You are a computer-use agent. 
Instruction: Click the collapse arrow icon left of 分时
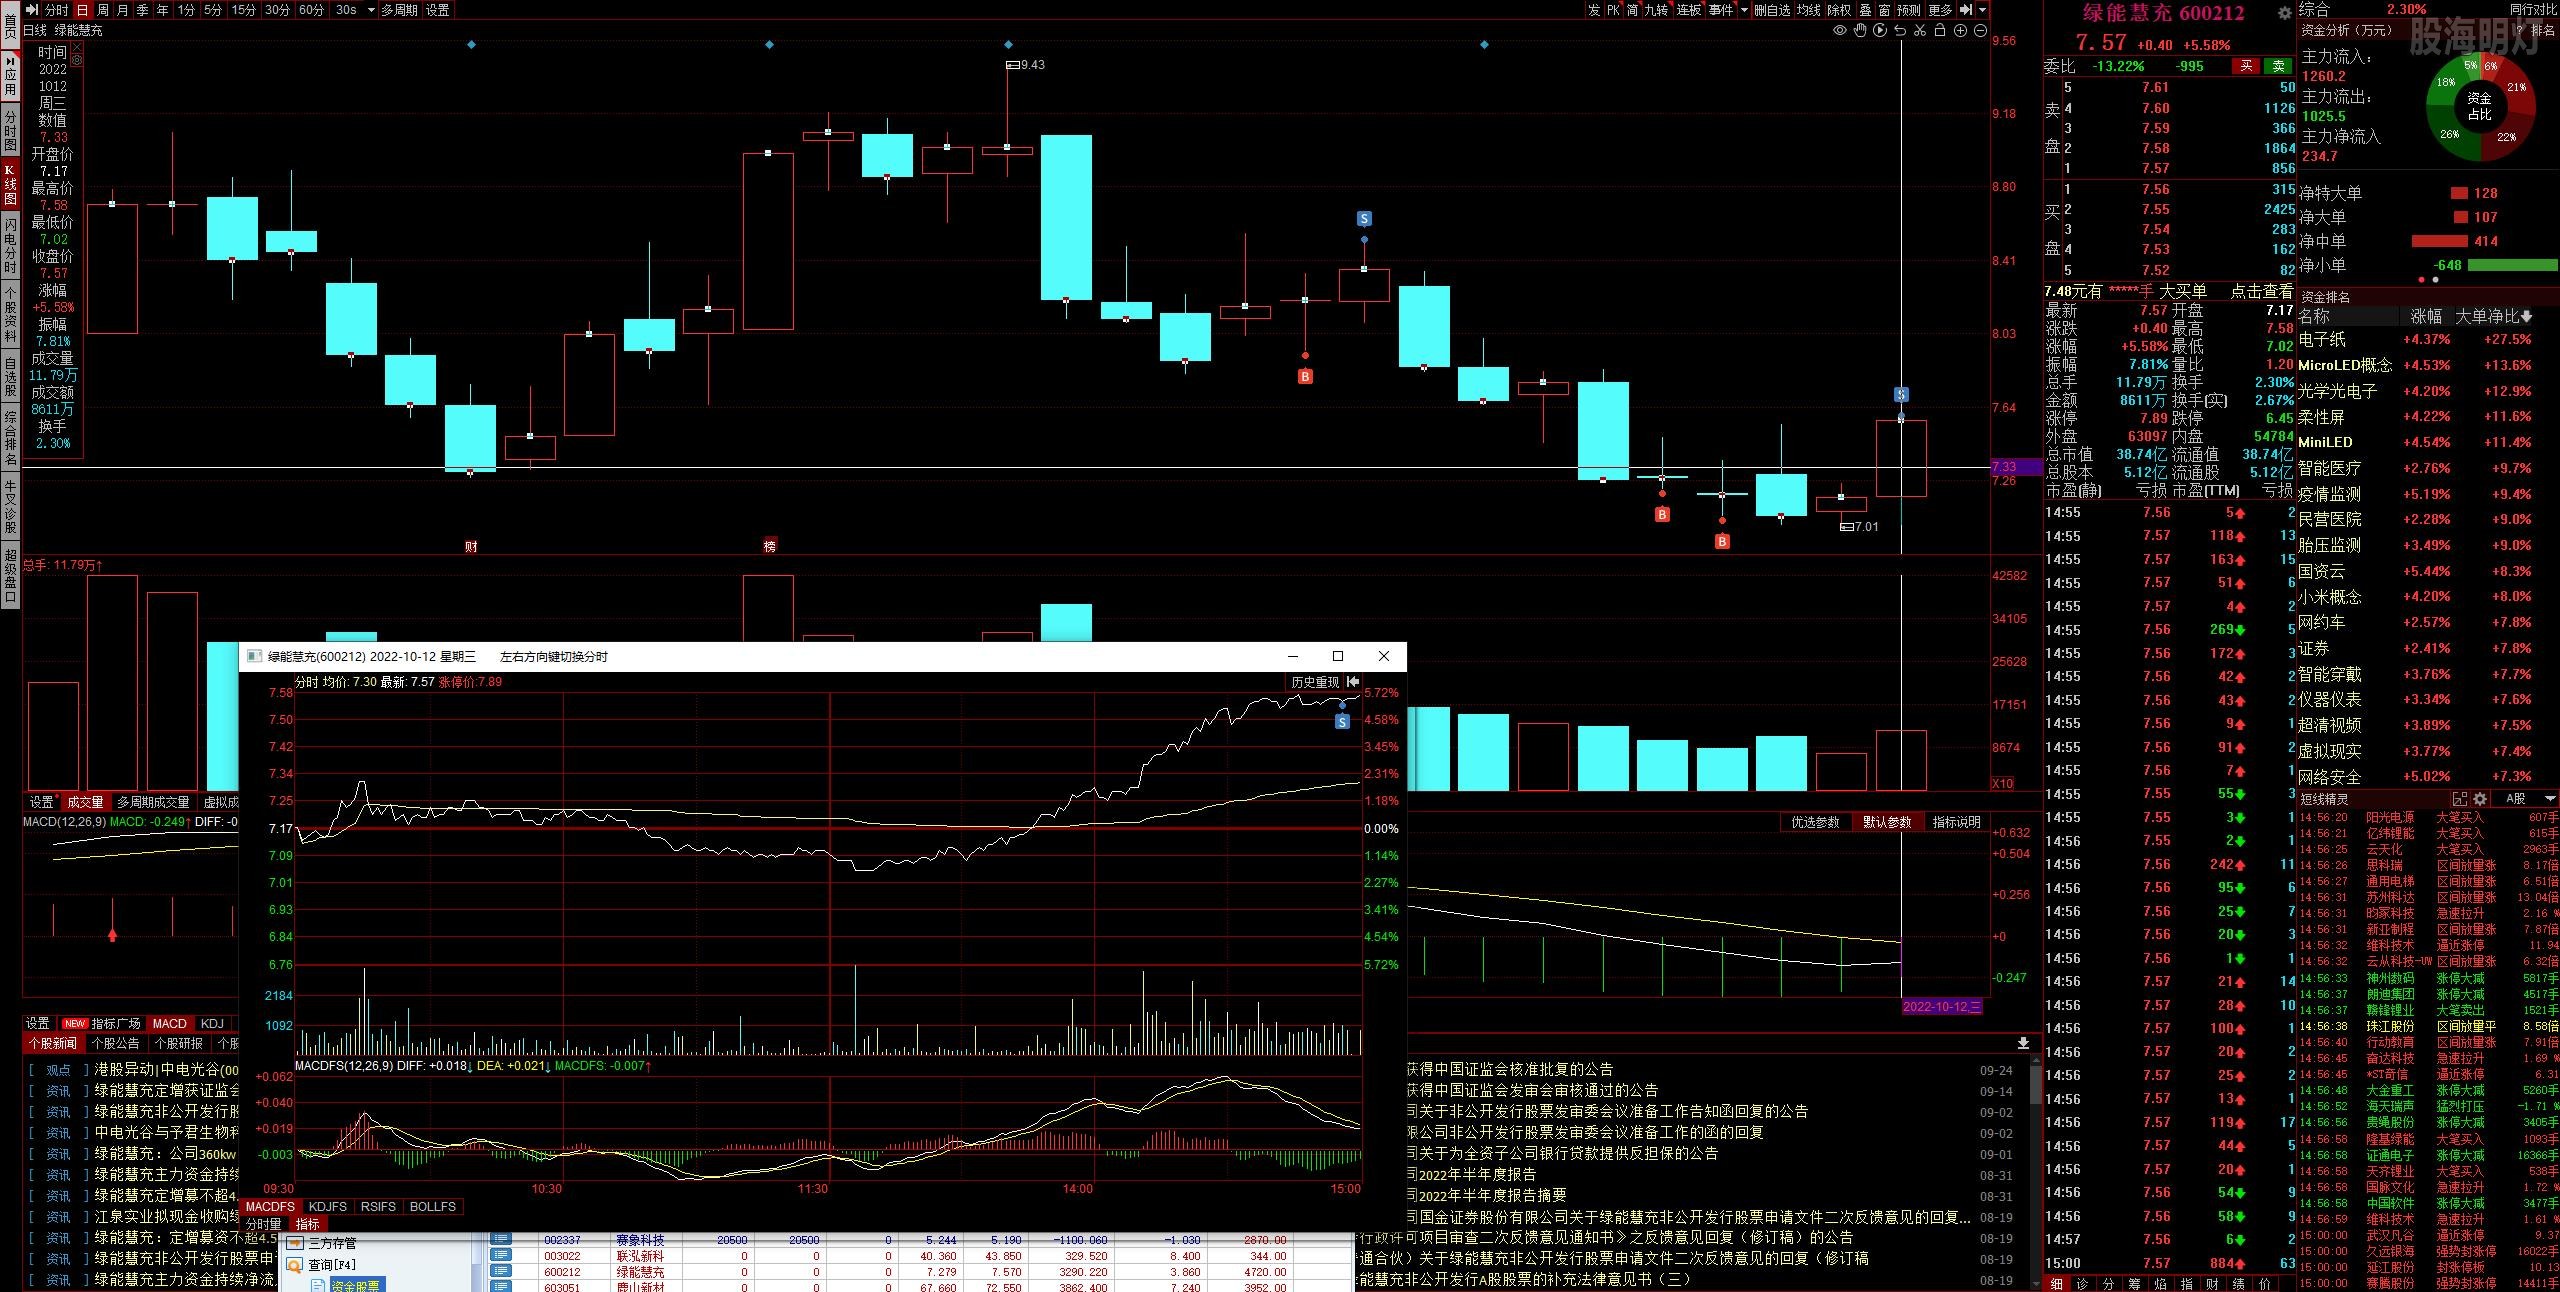coord(31,10)
